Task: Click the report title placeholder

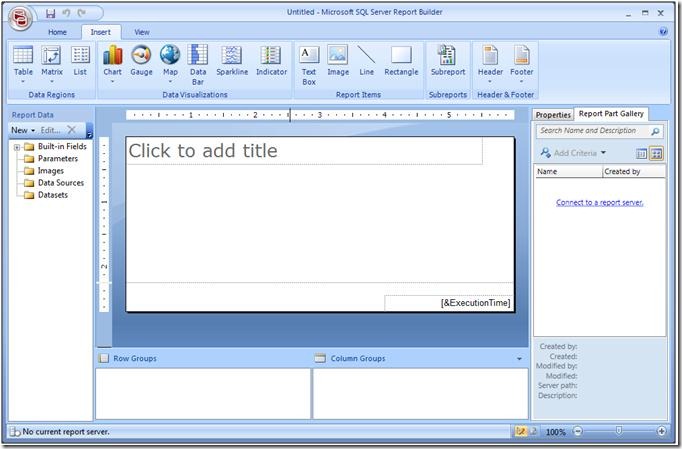Action: [x=304, y=151]
